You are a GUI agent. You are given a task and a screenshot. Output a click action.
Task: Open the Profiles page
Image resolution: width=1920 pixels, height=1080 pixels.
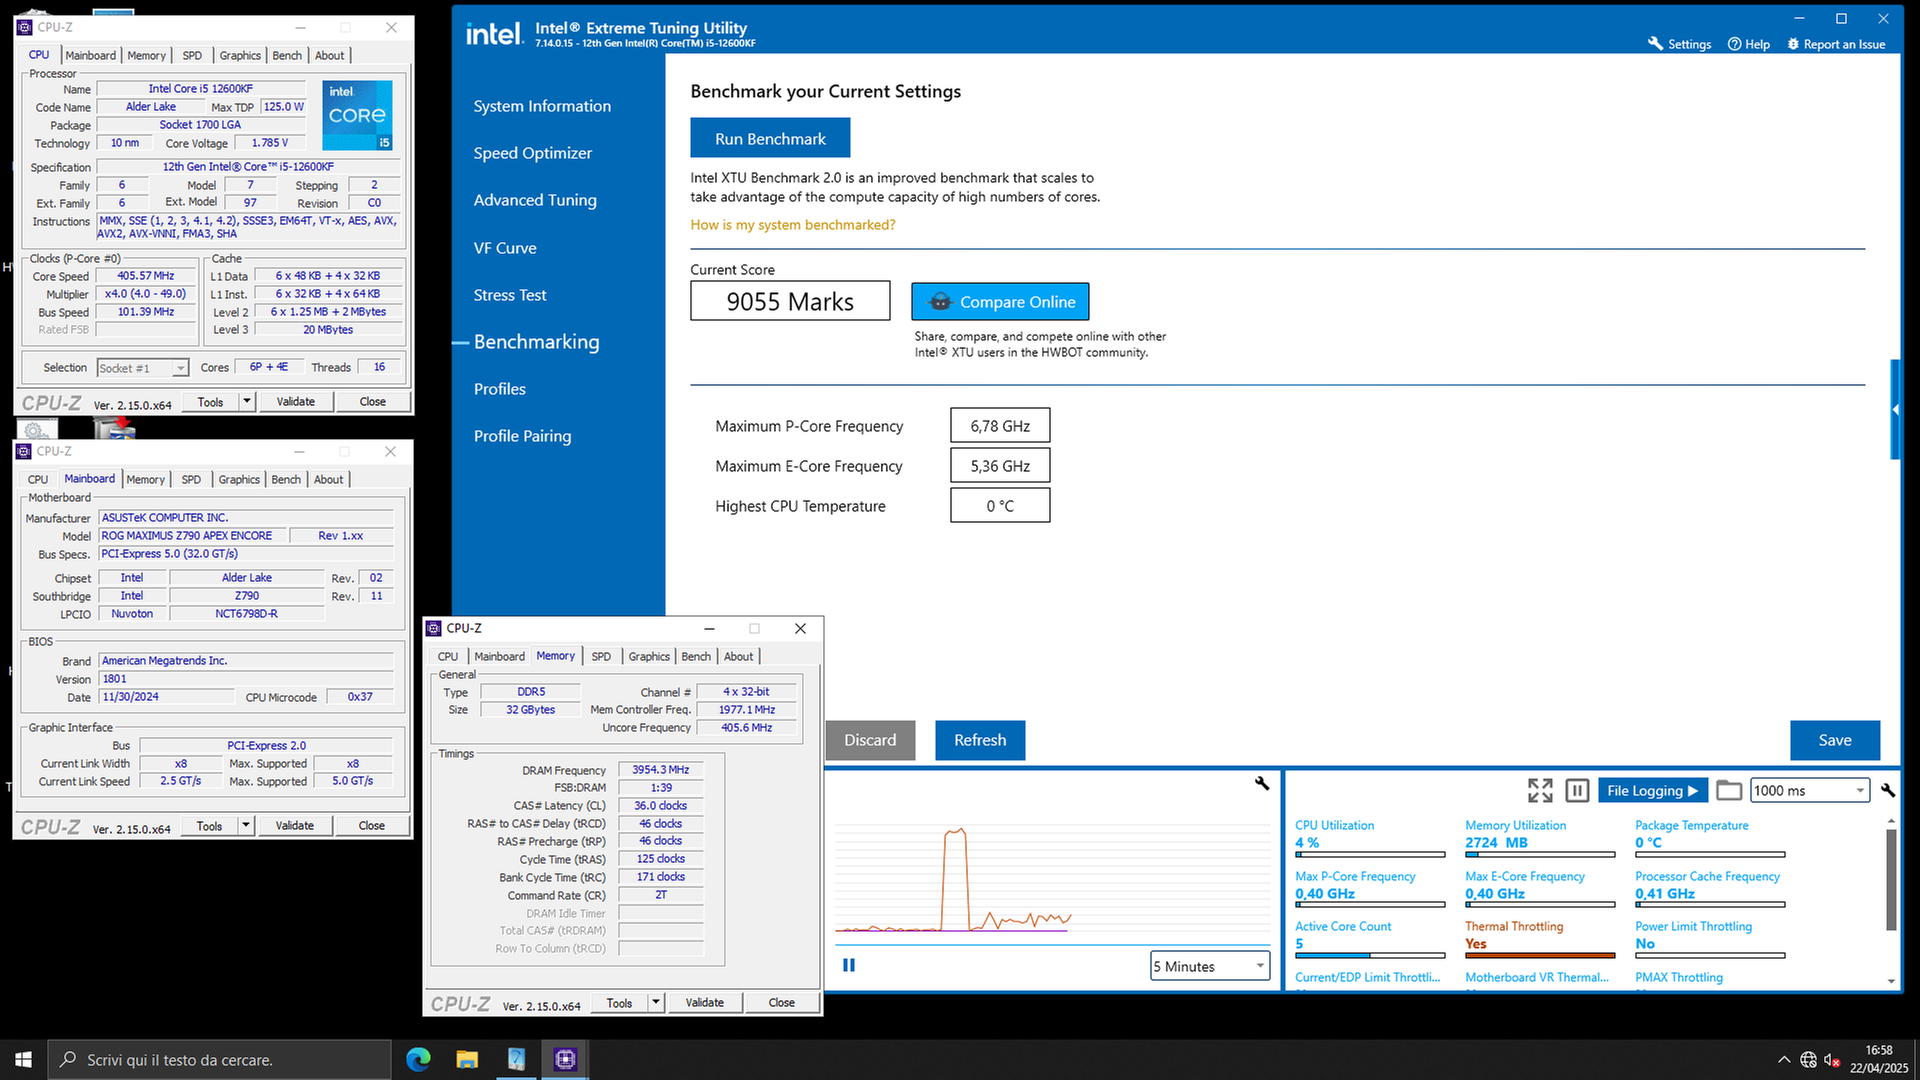[500, 389]
